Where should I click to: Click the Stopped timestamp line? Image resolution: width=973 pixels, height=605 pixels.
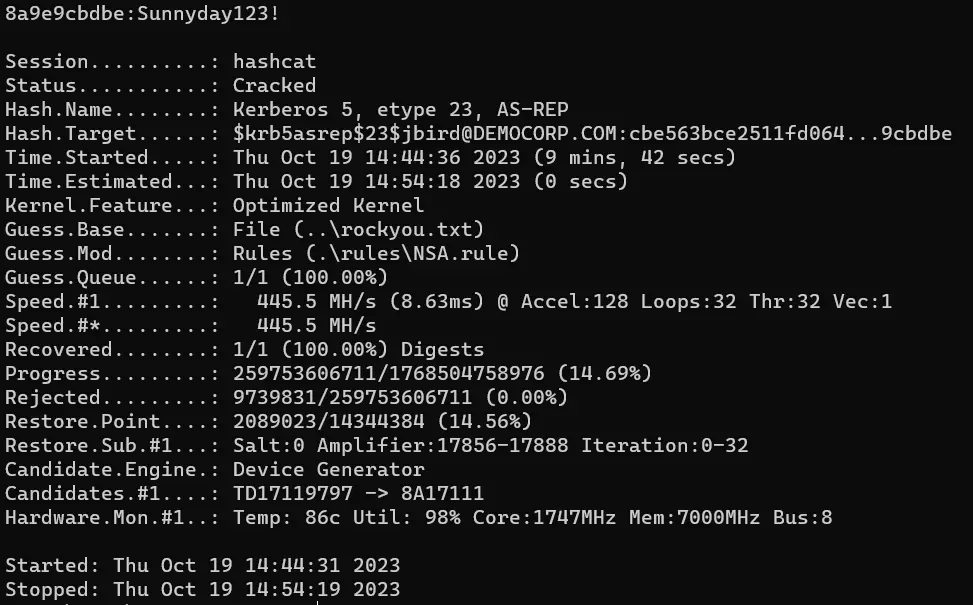tap(202, 590)
